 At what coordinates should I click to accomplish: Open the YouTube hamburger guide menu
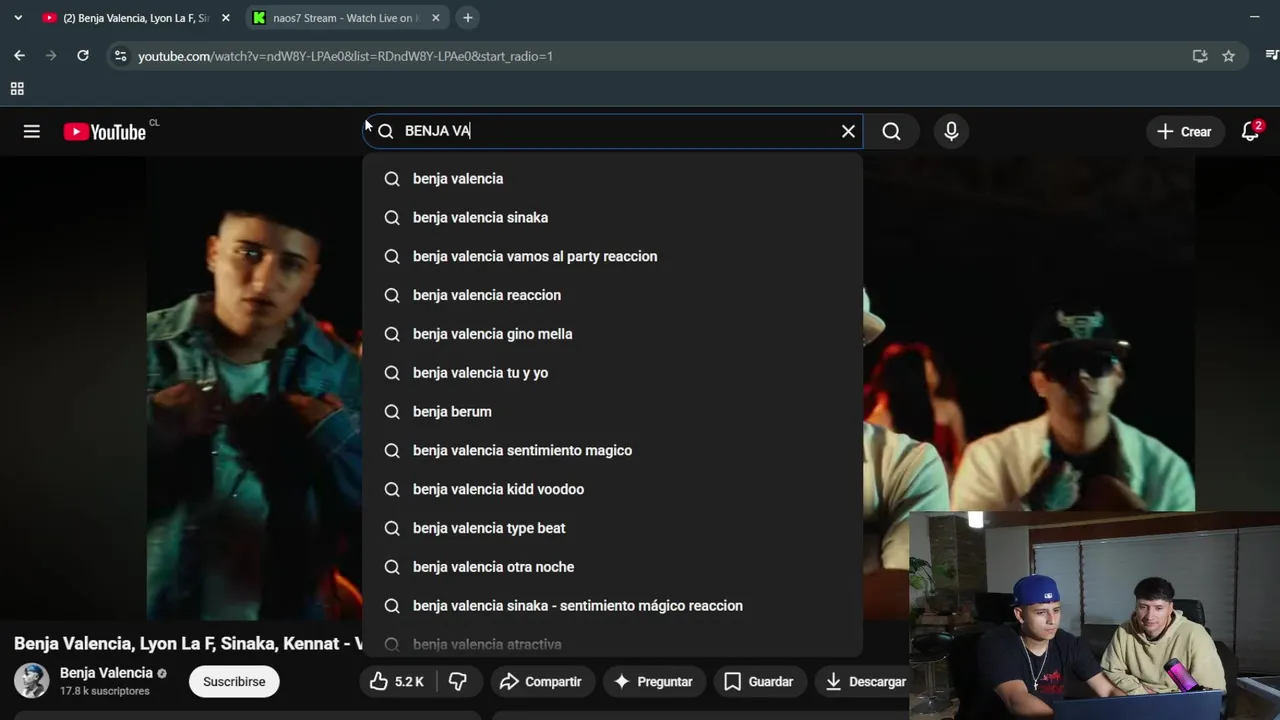[x=32, y=131]
